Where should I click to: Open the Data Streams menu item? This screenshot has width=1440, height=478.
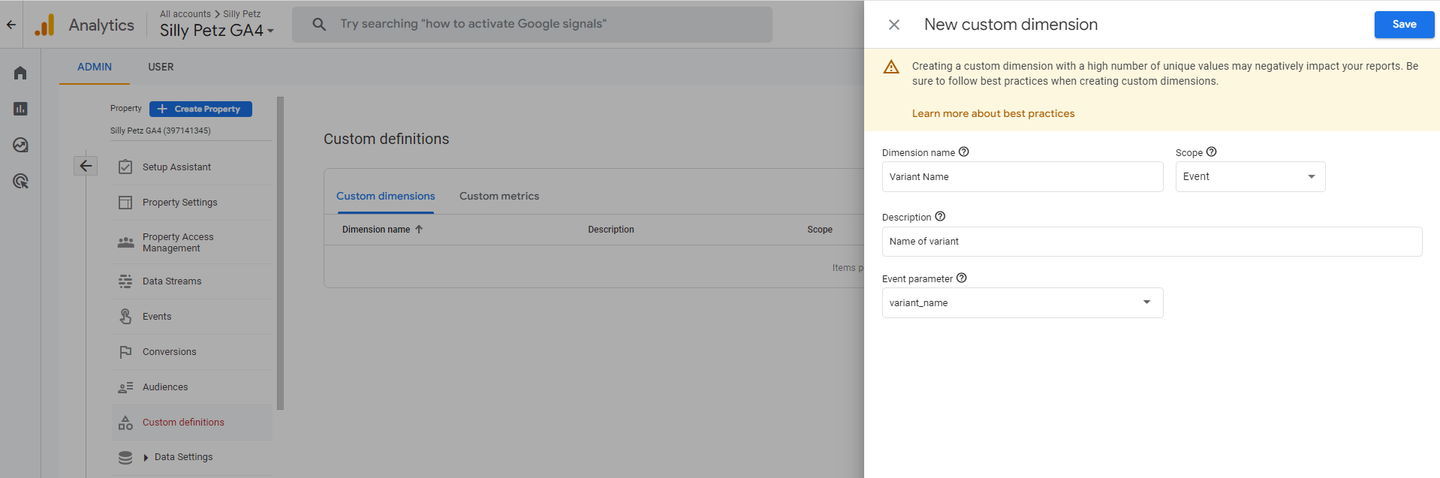192,281
